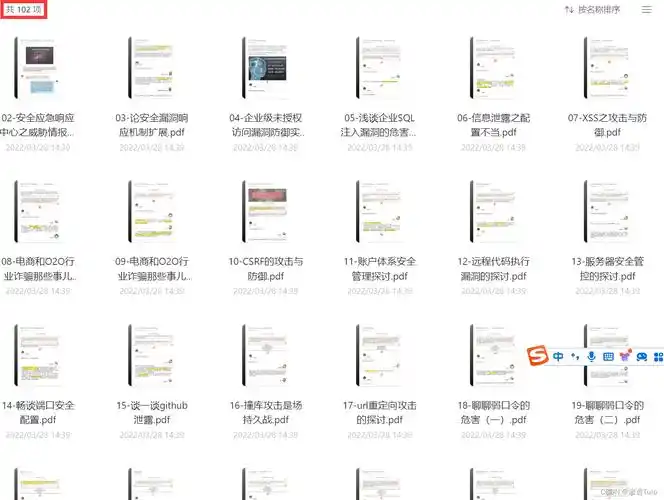Switch punctuation mode in Sogou toolbar
The height and width of the screenshot is (500, 664).
[575, 356]
